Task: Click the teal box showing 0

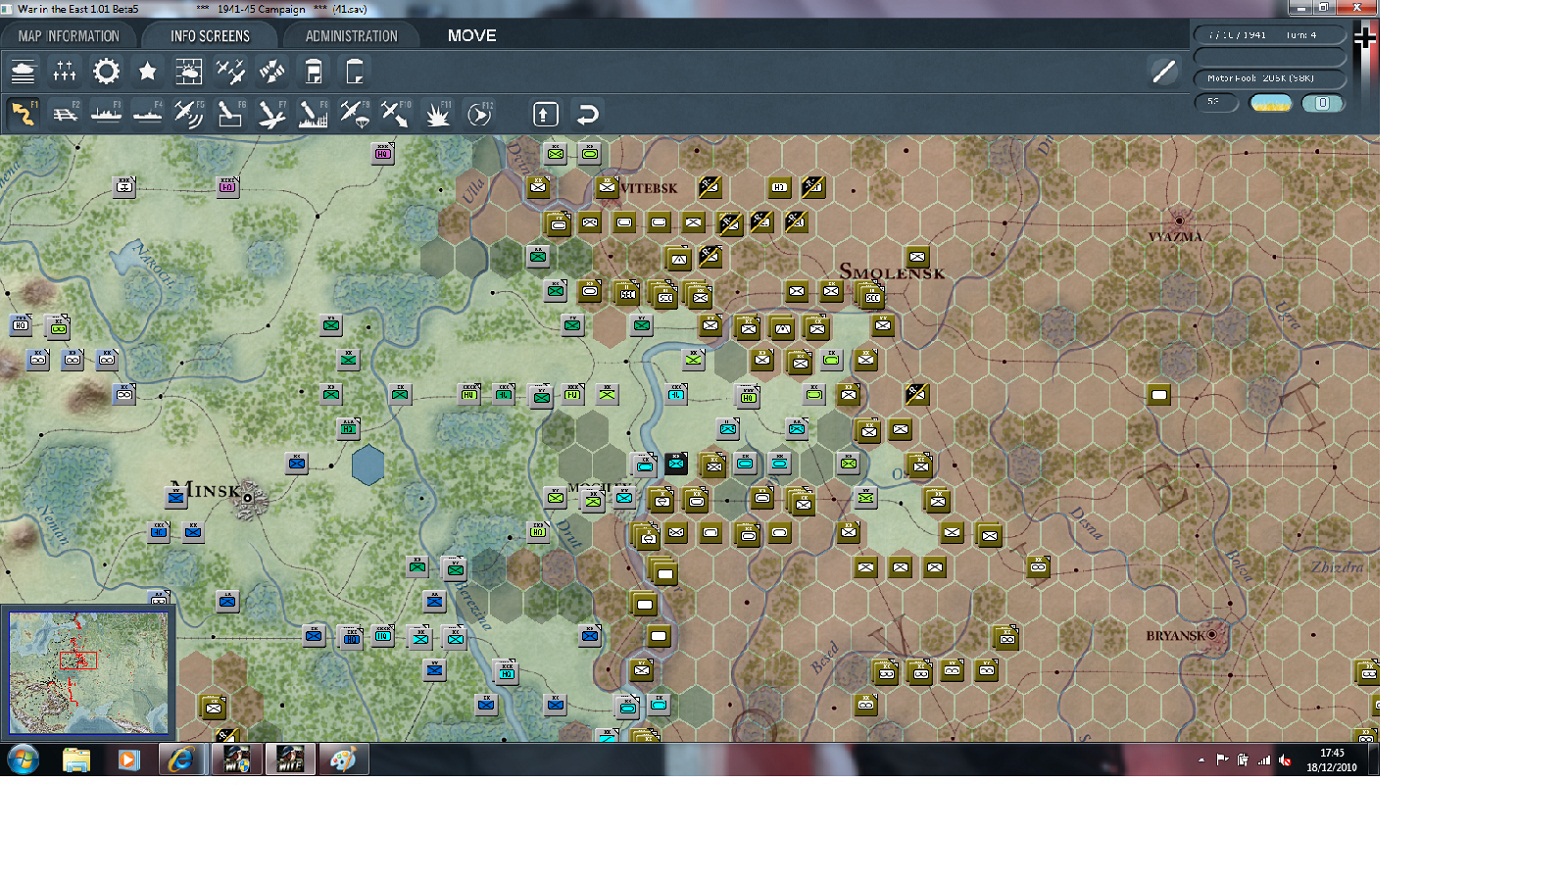Action: [1322, 103]
